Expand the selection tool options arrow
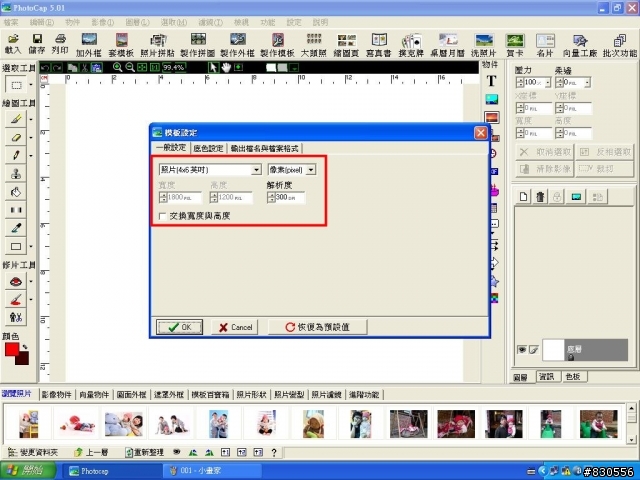Screen dimensions: 640x480 [x=31, y=85]
